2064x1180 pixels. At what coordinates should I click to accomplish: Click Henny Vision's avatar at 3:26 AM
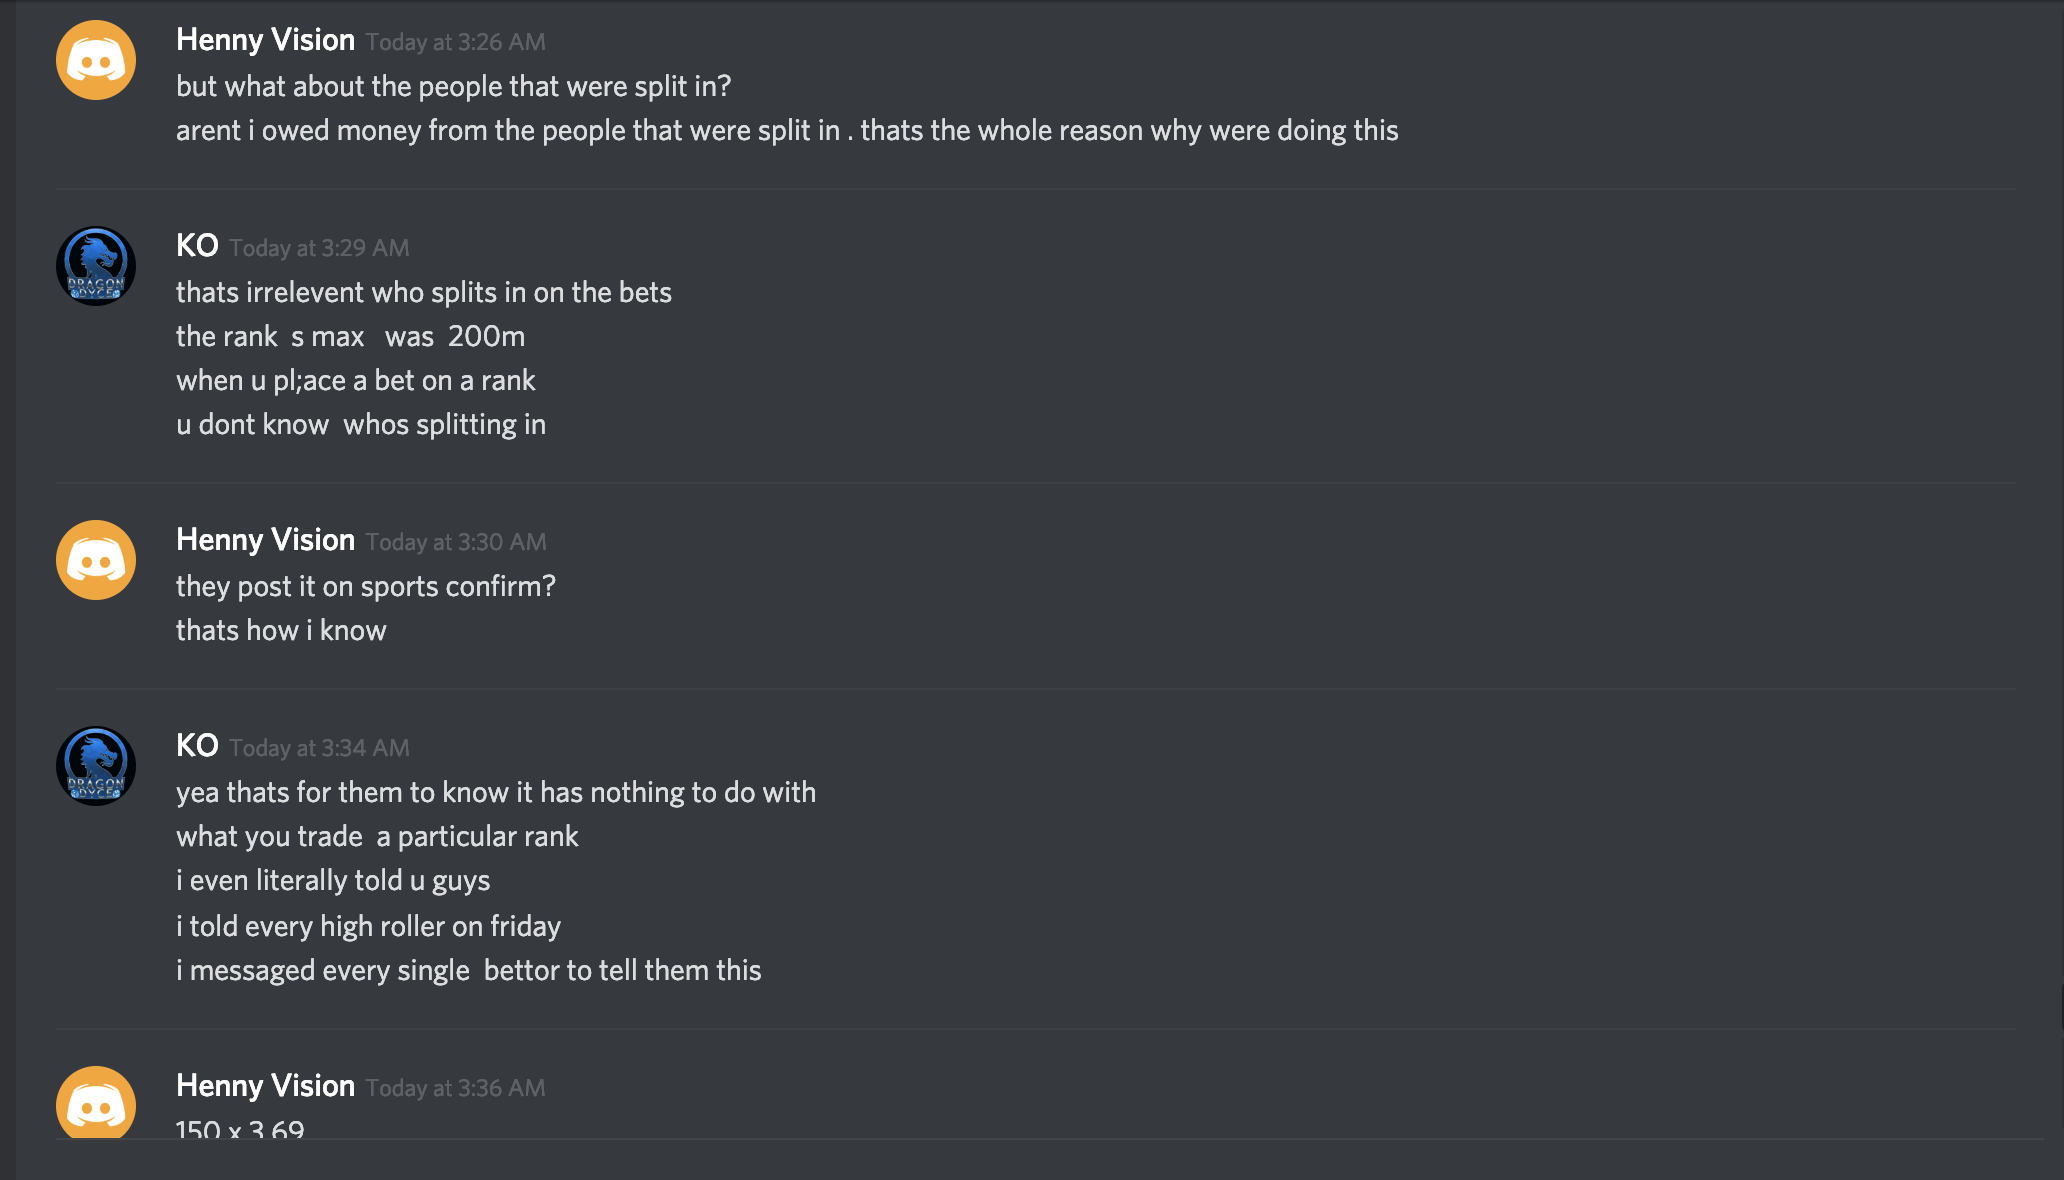point(96,60)
